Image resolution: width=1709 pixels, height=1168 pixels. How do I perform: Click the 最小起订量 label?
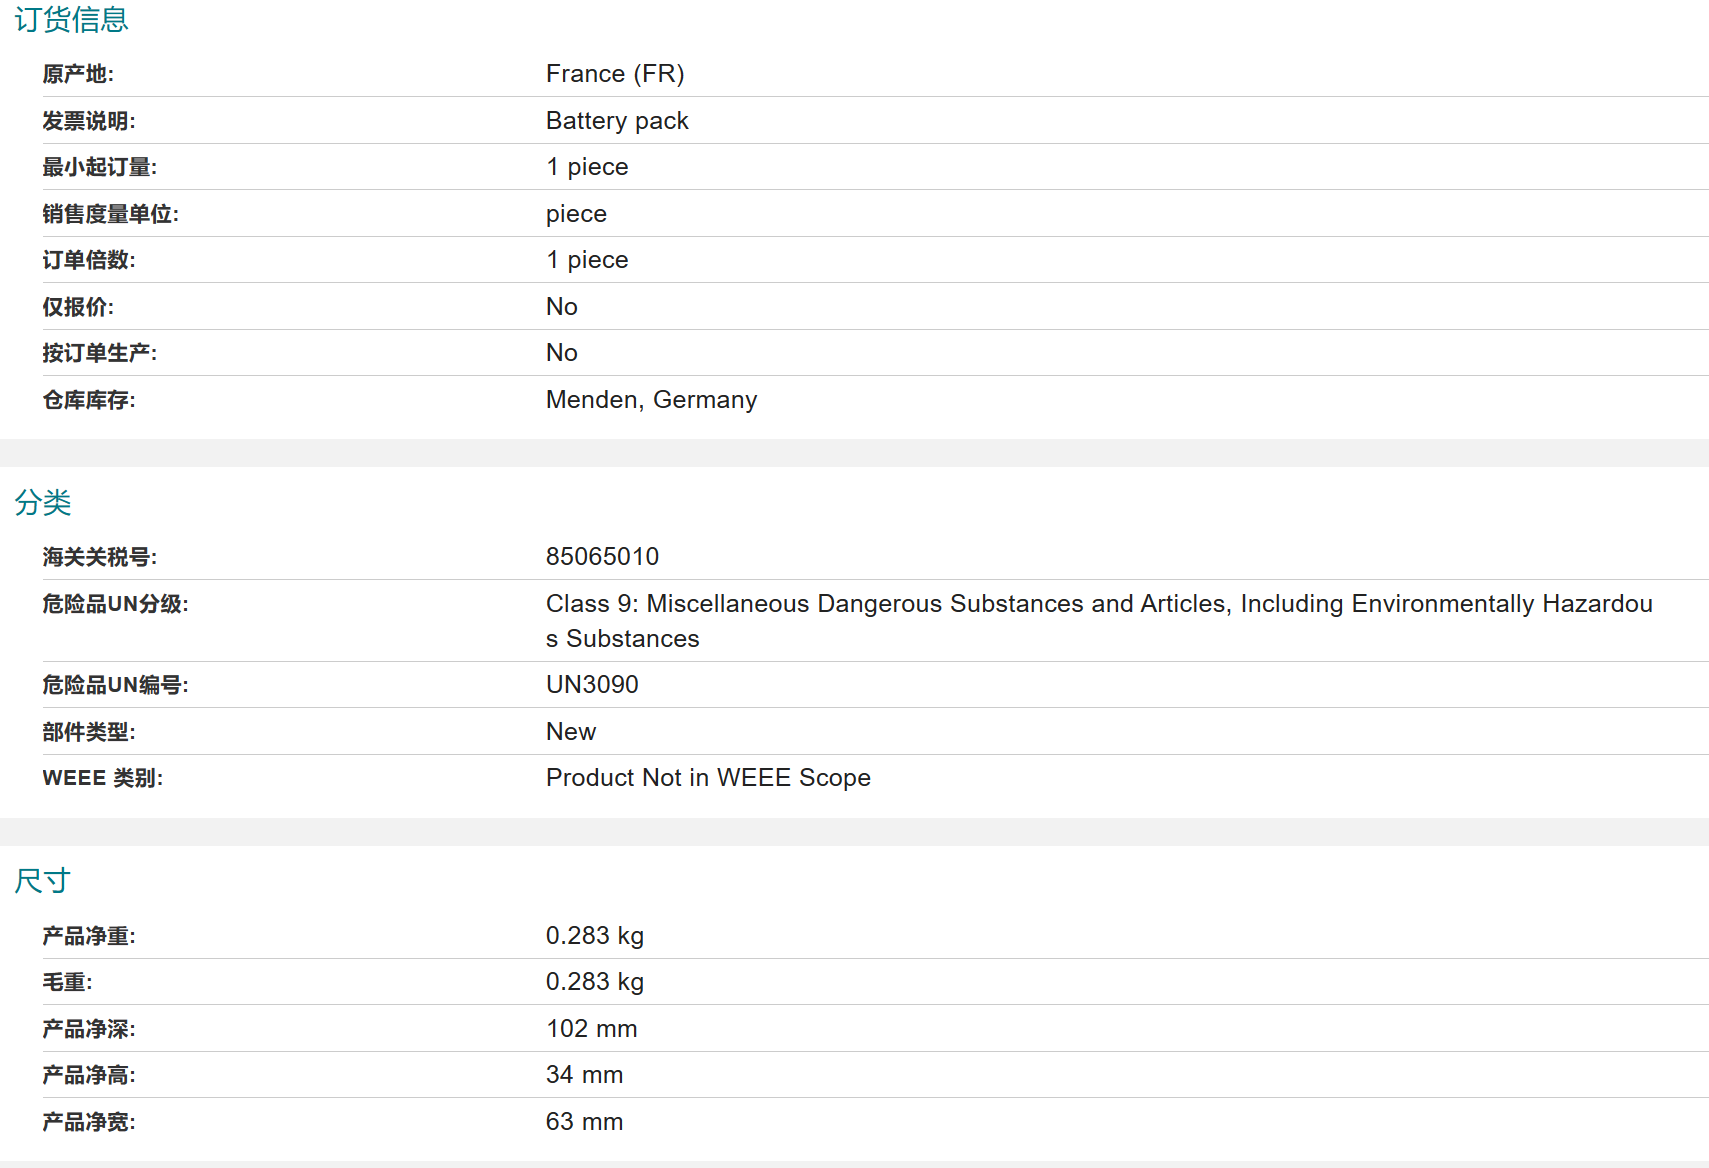coord(99,167)
